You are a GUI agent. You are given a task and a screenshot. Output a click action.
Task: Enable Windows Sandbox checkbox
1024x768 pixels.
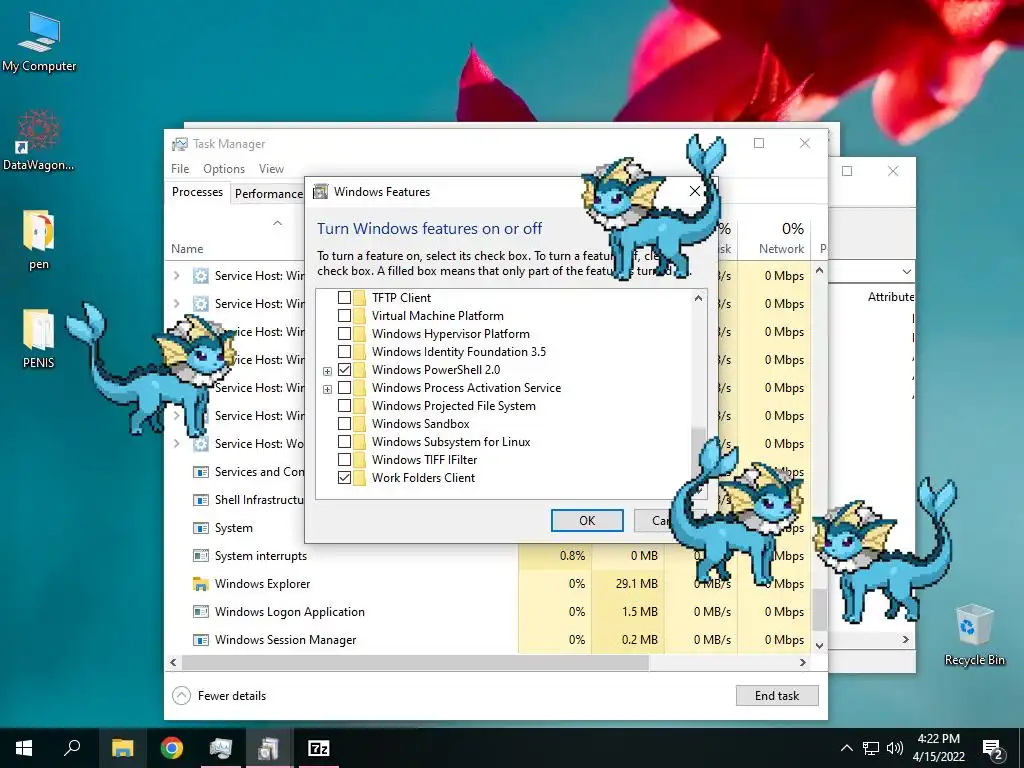point(344,424)
